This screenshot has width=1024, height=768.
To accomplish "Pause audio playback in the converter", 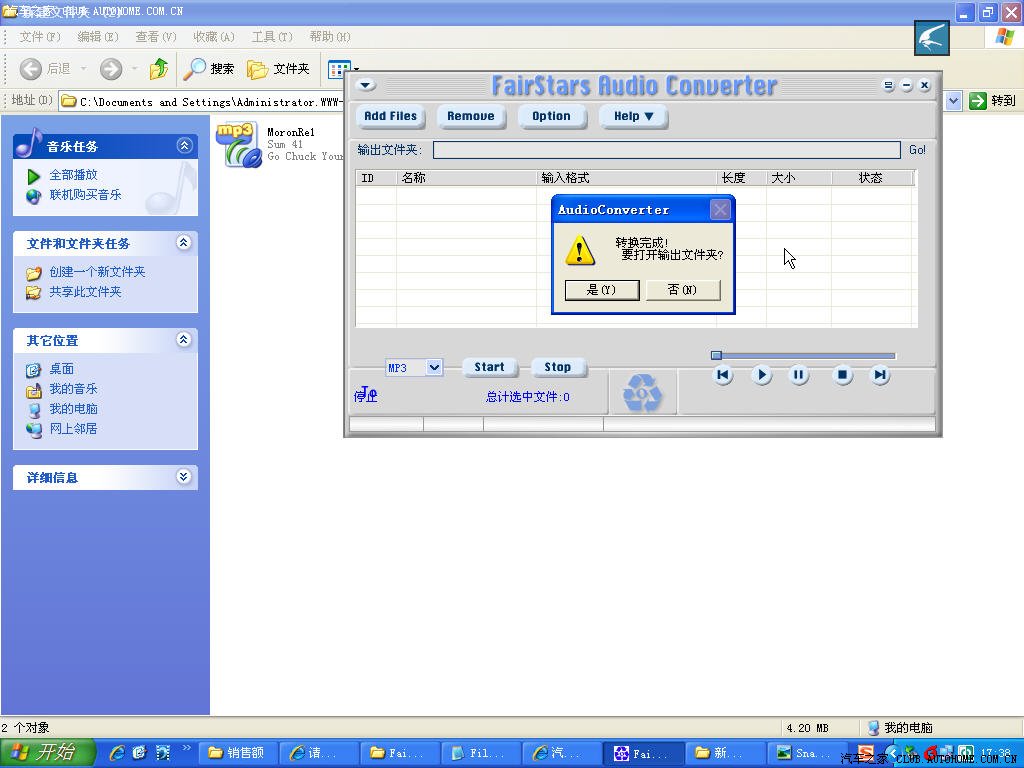I will pos(799,375).
